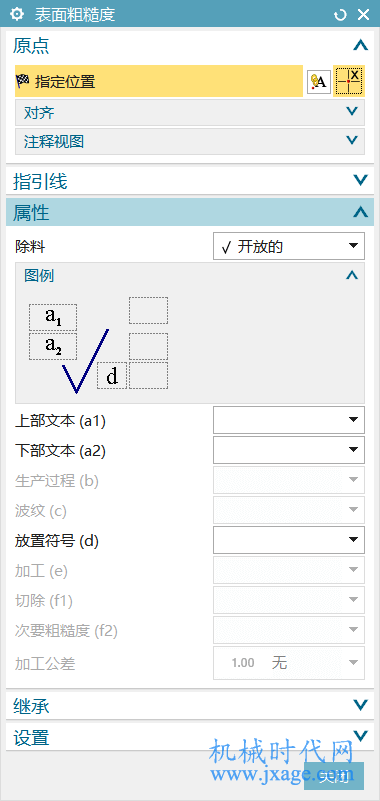Viewport: 380px width, 801px height.
Task: Click the d box in legend
Action: pyautogui.click(x=112, y=376)
